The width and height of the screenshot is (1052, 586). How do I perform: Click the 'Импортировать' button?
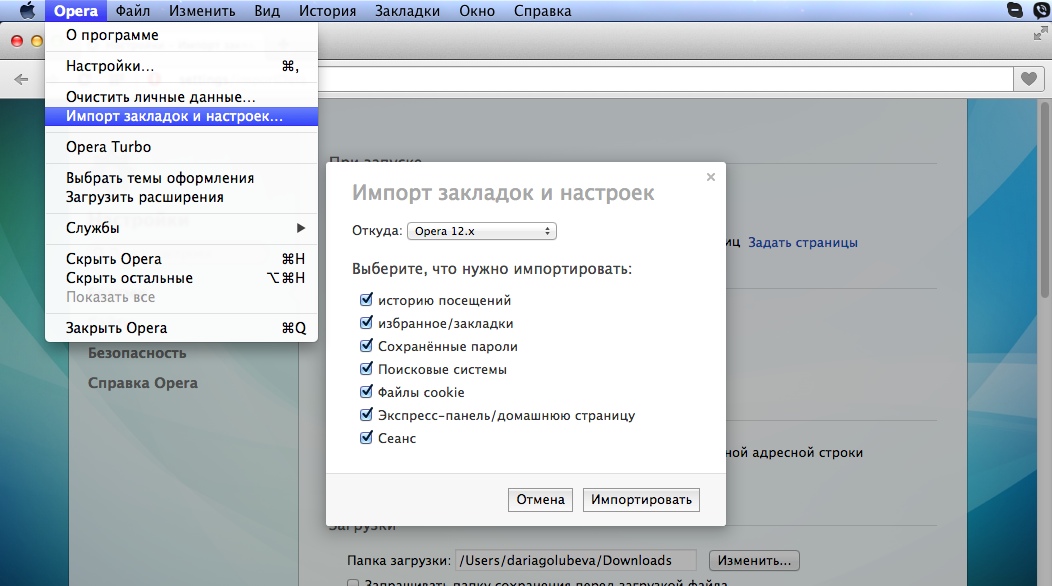tap(641, 499)
